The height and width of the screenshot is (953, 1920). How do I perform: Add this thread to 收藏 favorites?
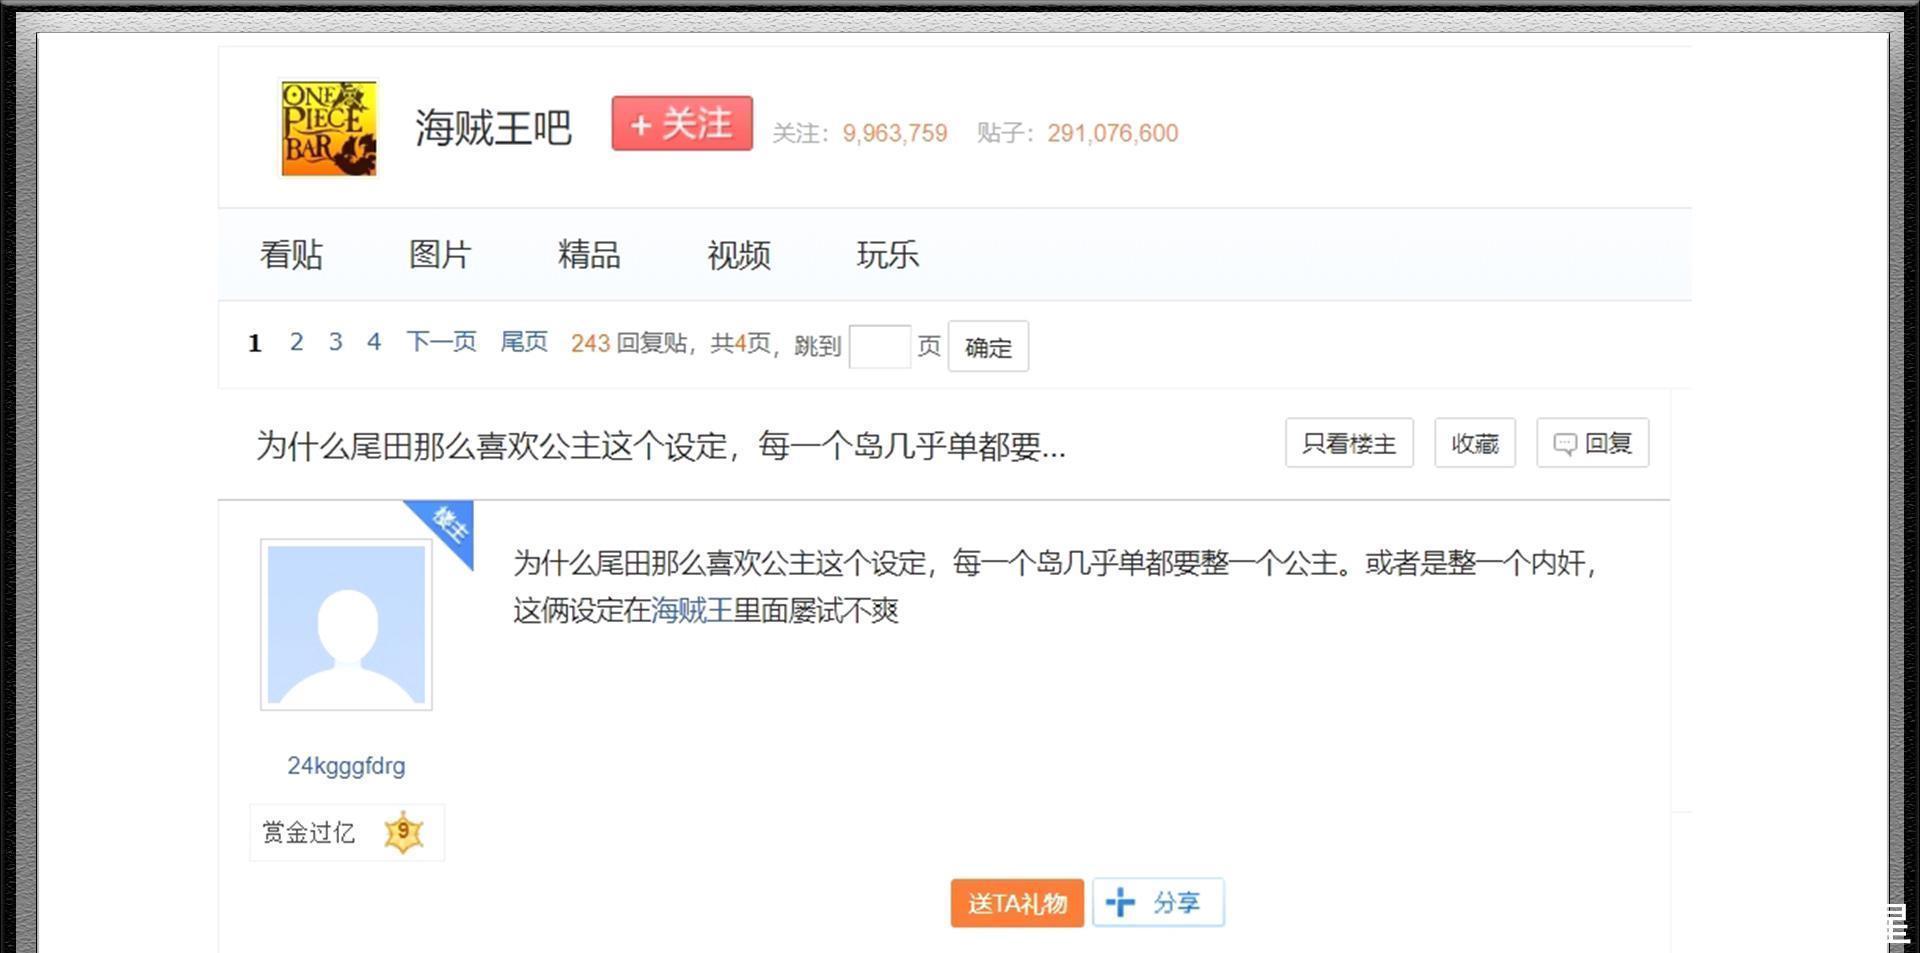pyautogui.click(x=1474, y=443)
